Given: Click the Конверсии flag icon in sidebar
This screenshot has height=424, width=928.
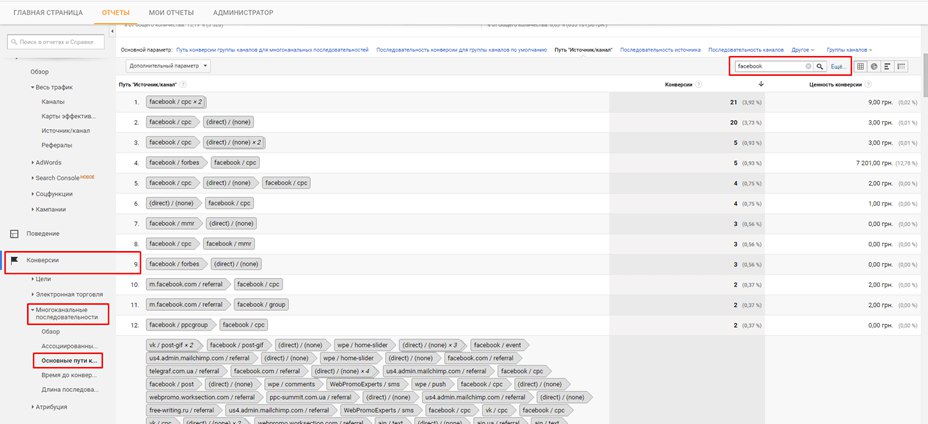Looking at the screenshot, I should click(14, 260).
